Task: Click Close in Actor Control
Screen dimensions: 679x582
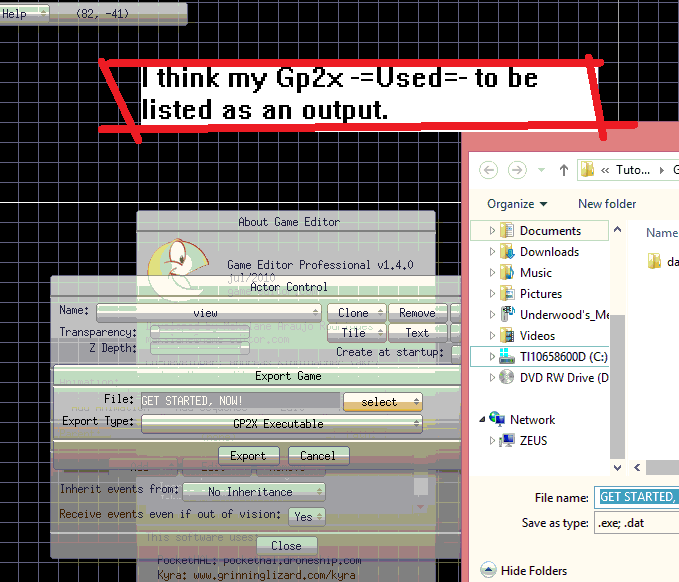Action: pyautogui.click(x=287, y=546)
